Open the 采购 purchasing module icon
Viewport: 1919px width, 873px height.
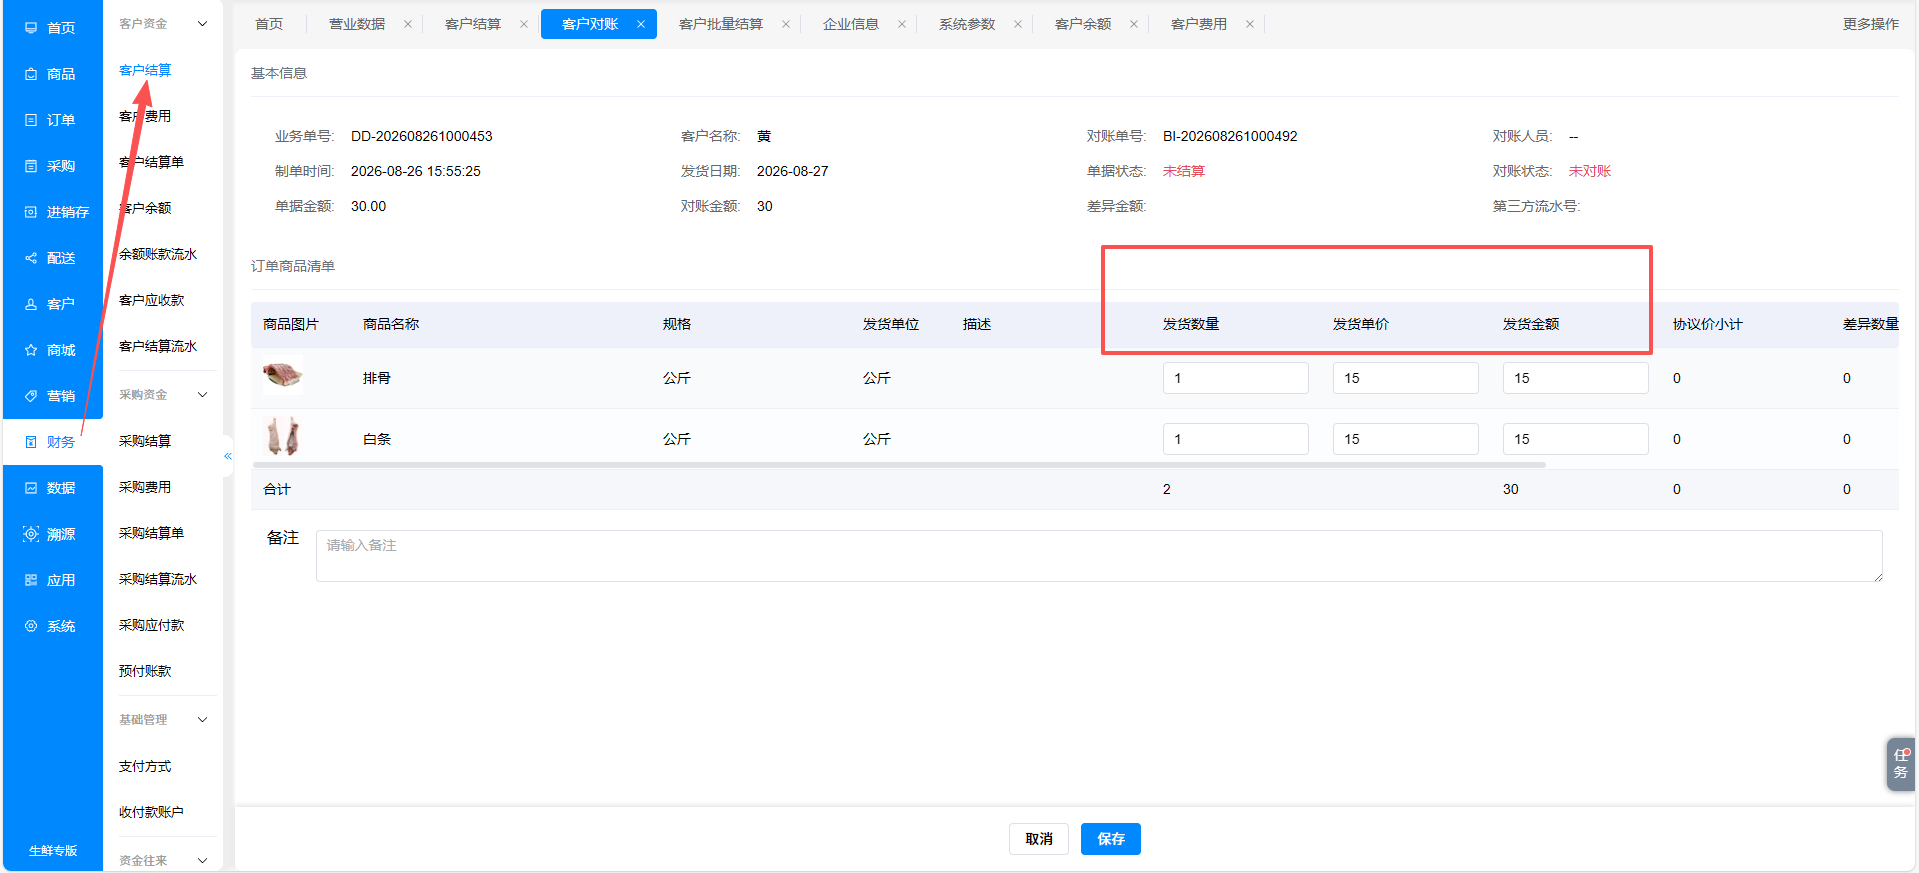[x=31, y=166]
